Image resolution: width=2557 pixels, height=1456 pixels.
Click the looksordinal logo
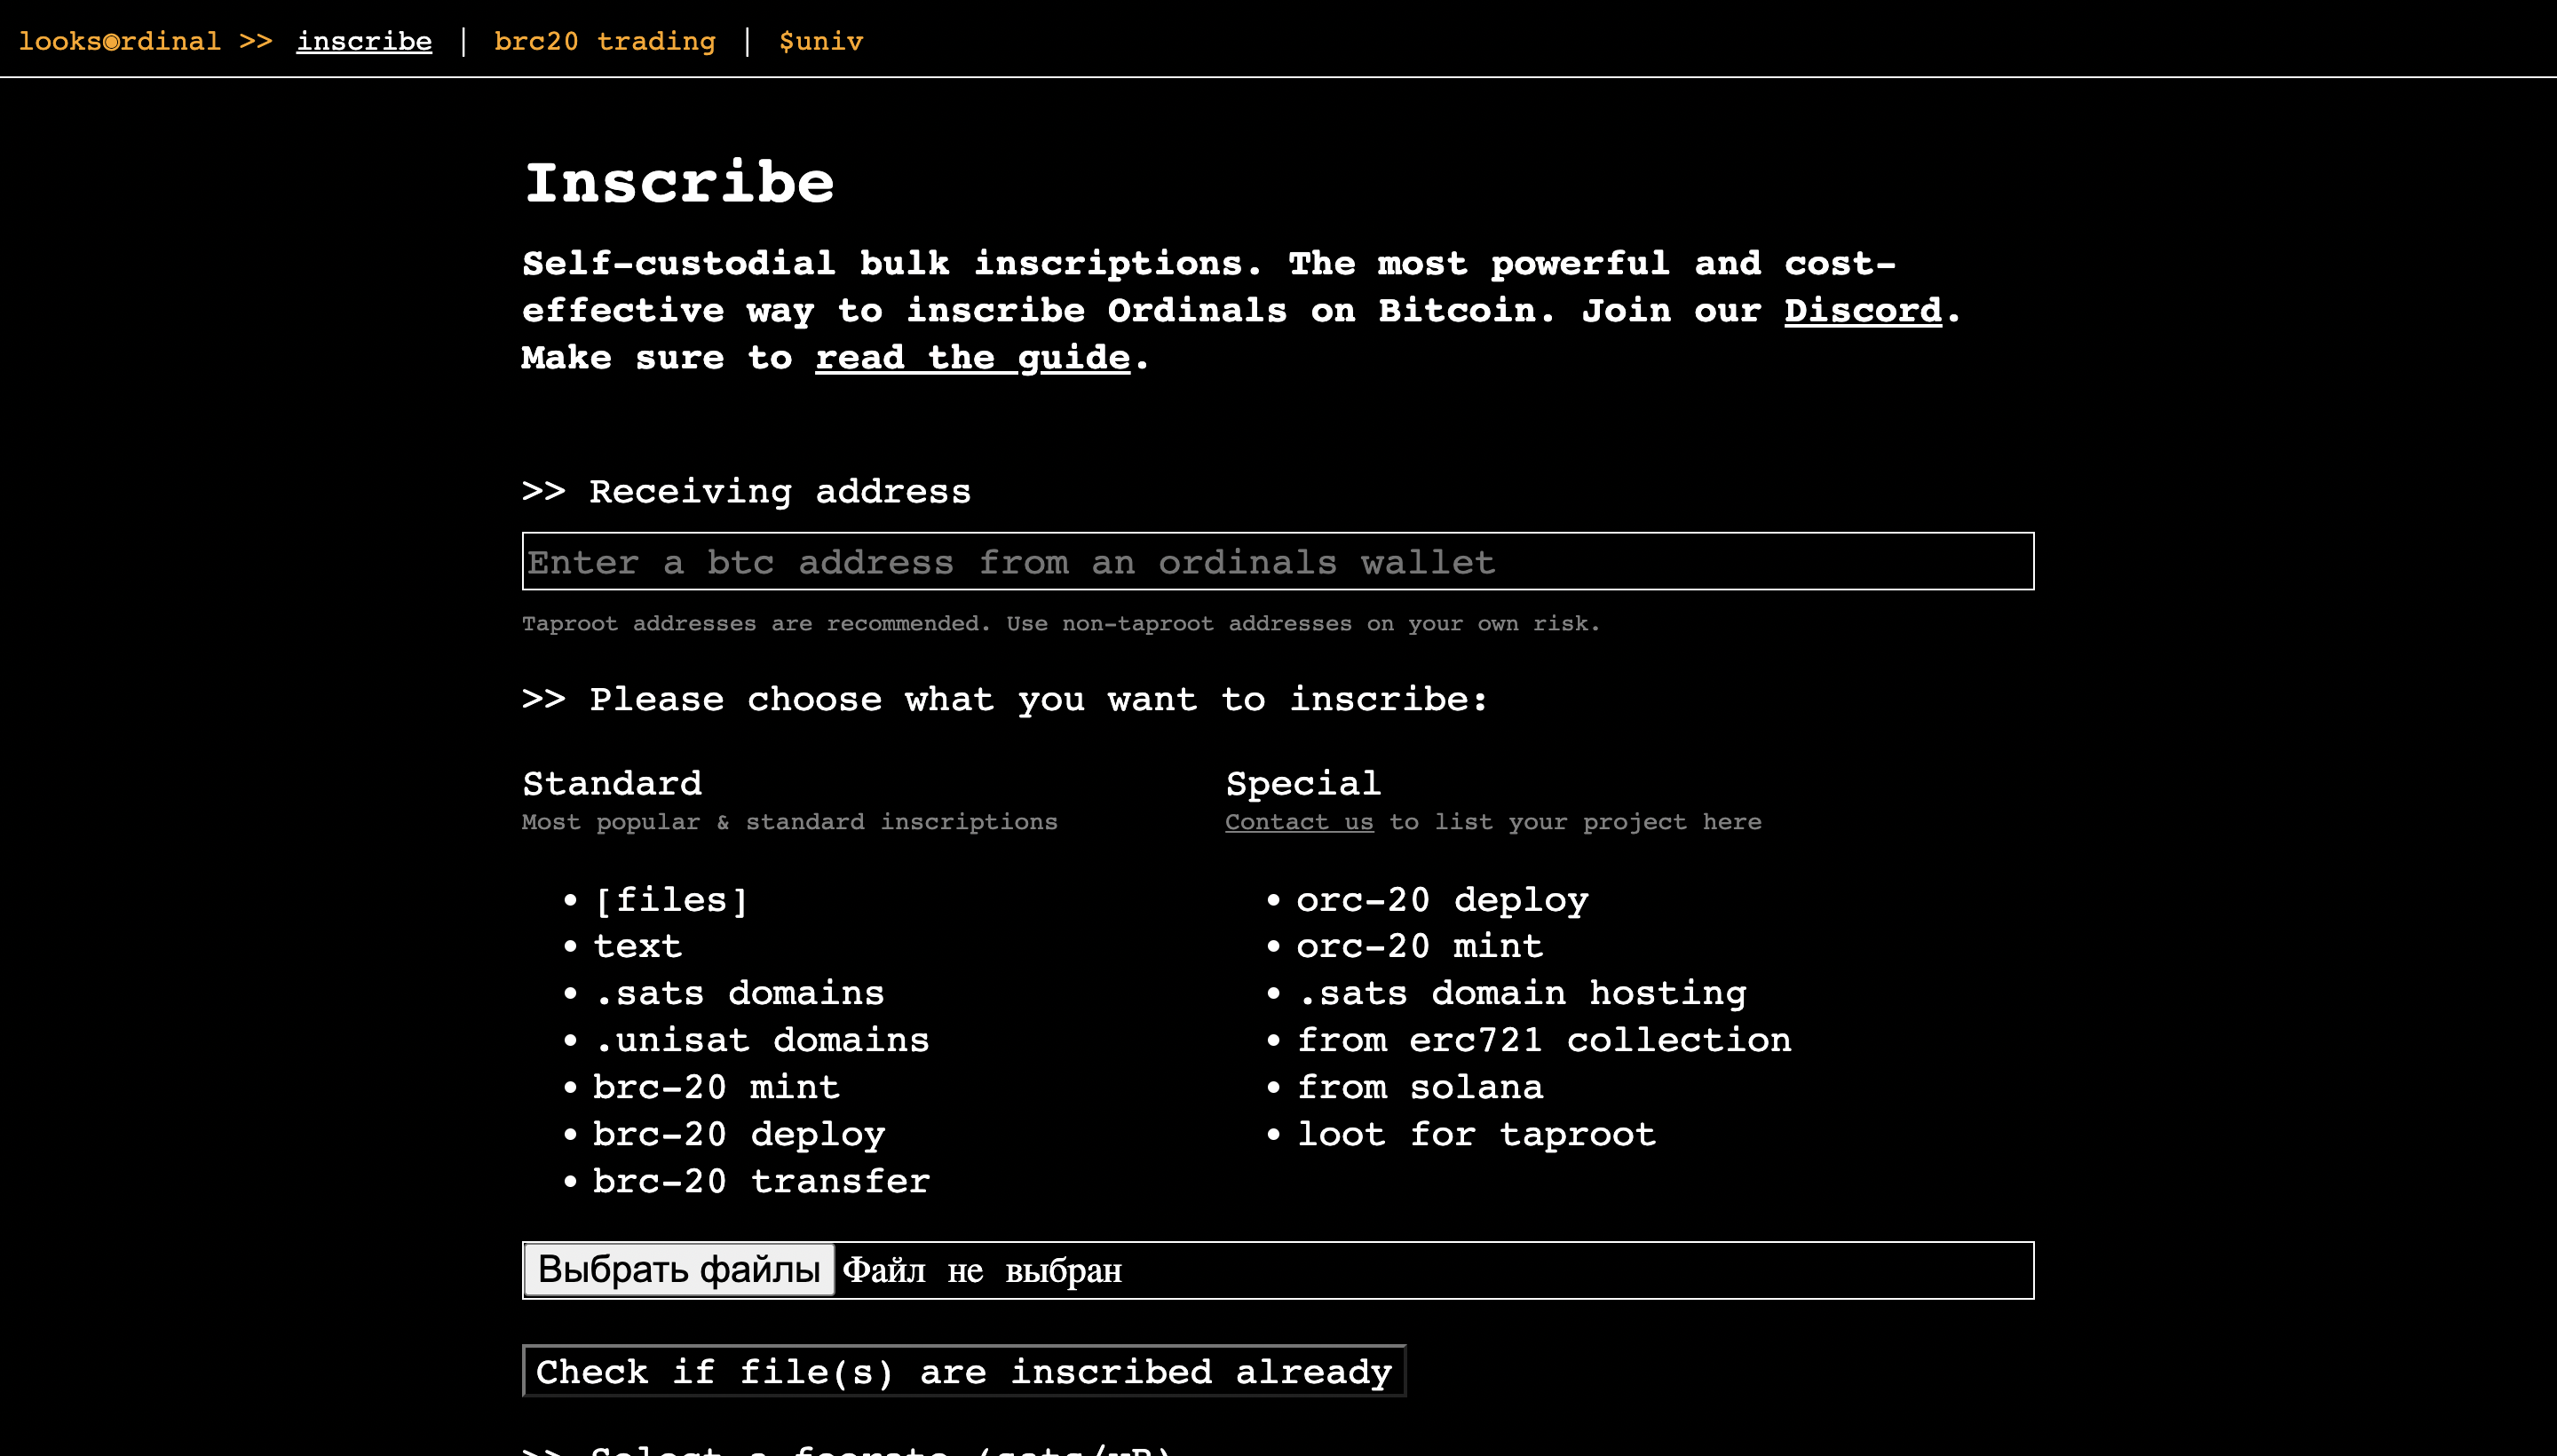120,40
